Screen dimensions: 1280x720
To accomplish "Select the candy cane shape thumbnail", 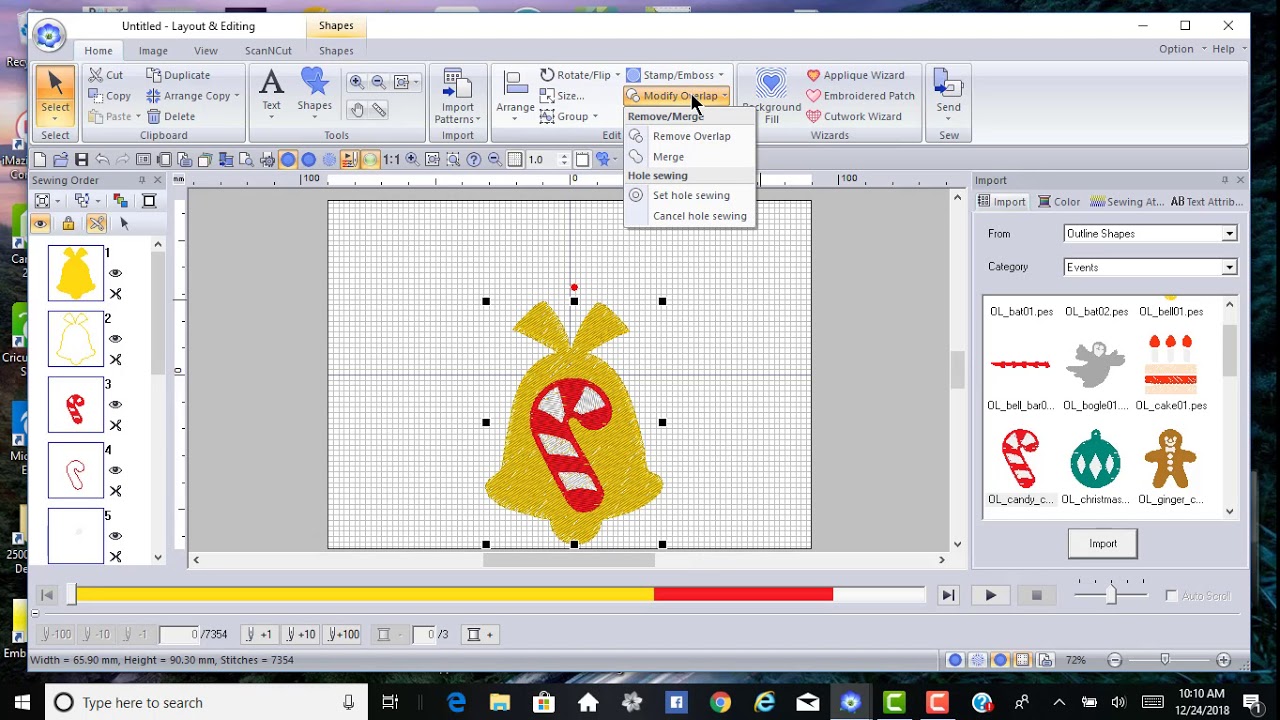I will pyautogui.click(x=1020, y=460).
